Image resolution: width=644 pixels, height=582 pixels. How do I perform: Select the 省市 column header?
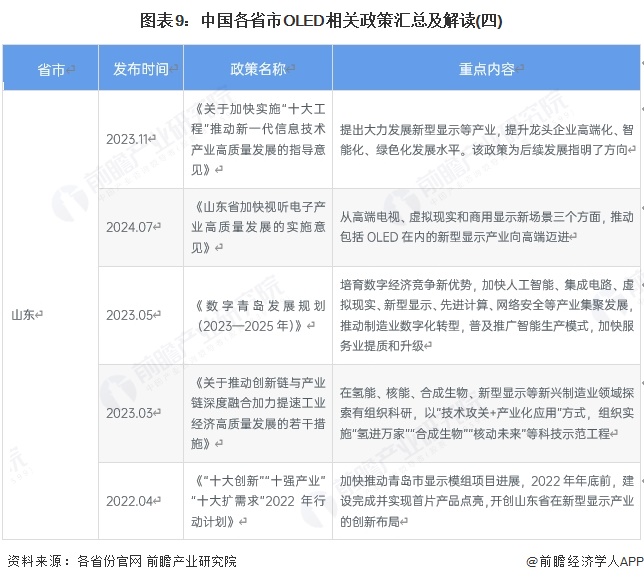pyautogui.click(x=52, y=69)
